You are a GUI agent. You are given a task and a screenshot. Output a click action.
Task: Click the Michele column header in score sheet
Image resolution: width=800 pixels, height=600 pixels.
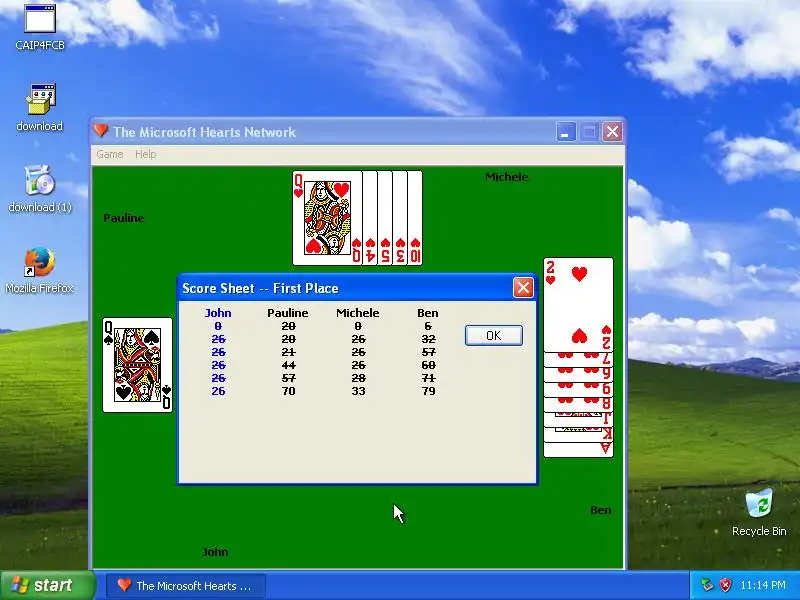coord(358,313)
